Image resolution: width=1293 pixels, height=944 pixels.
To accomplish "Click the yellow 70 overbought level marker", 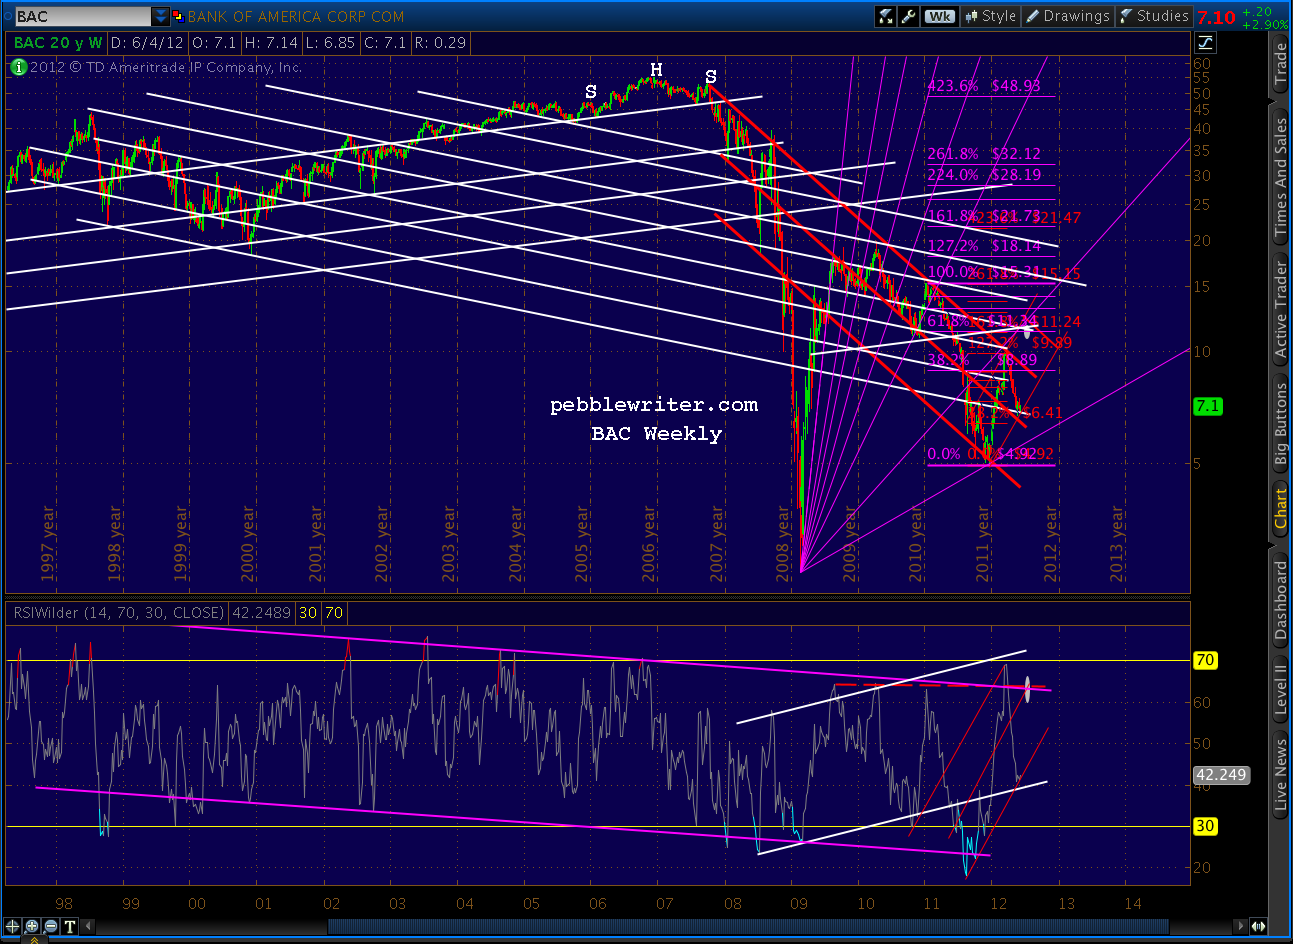I will click(1206, 660).
